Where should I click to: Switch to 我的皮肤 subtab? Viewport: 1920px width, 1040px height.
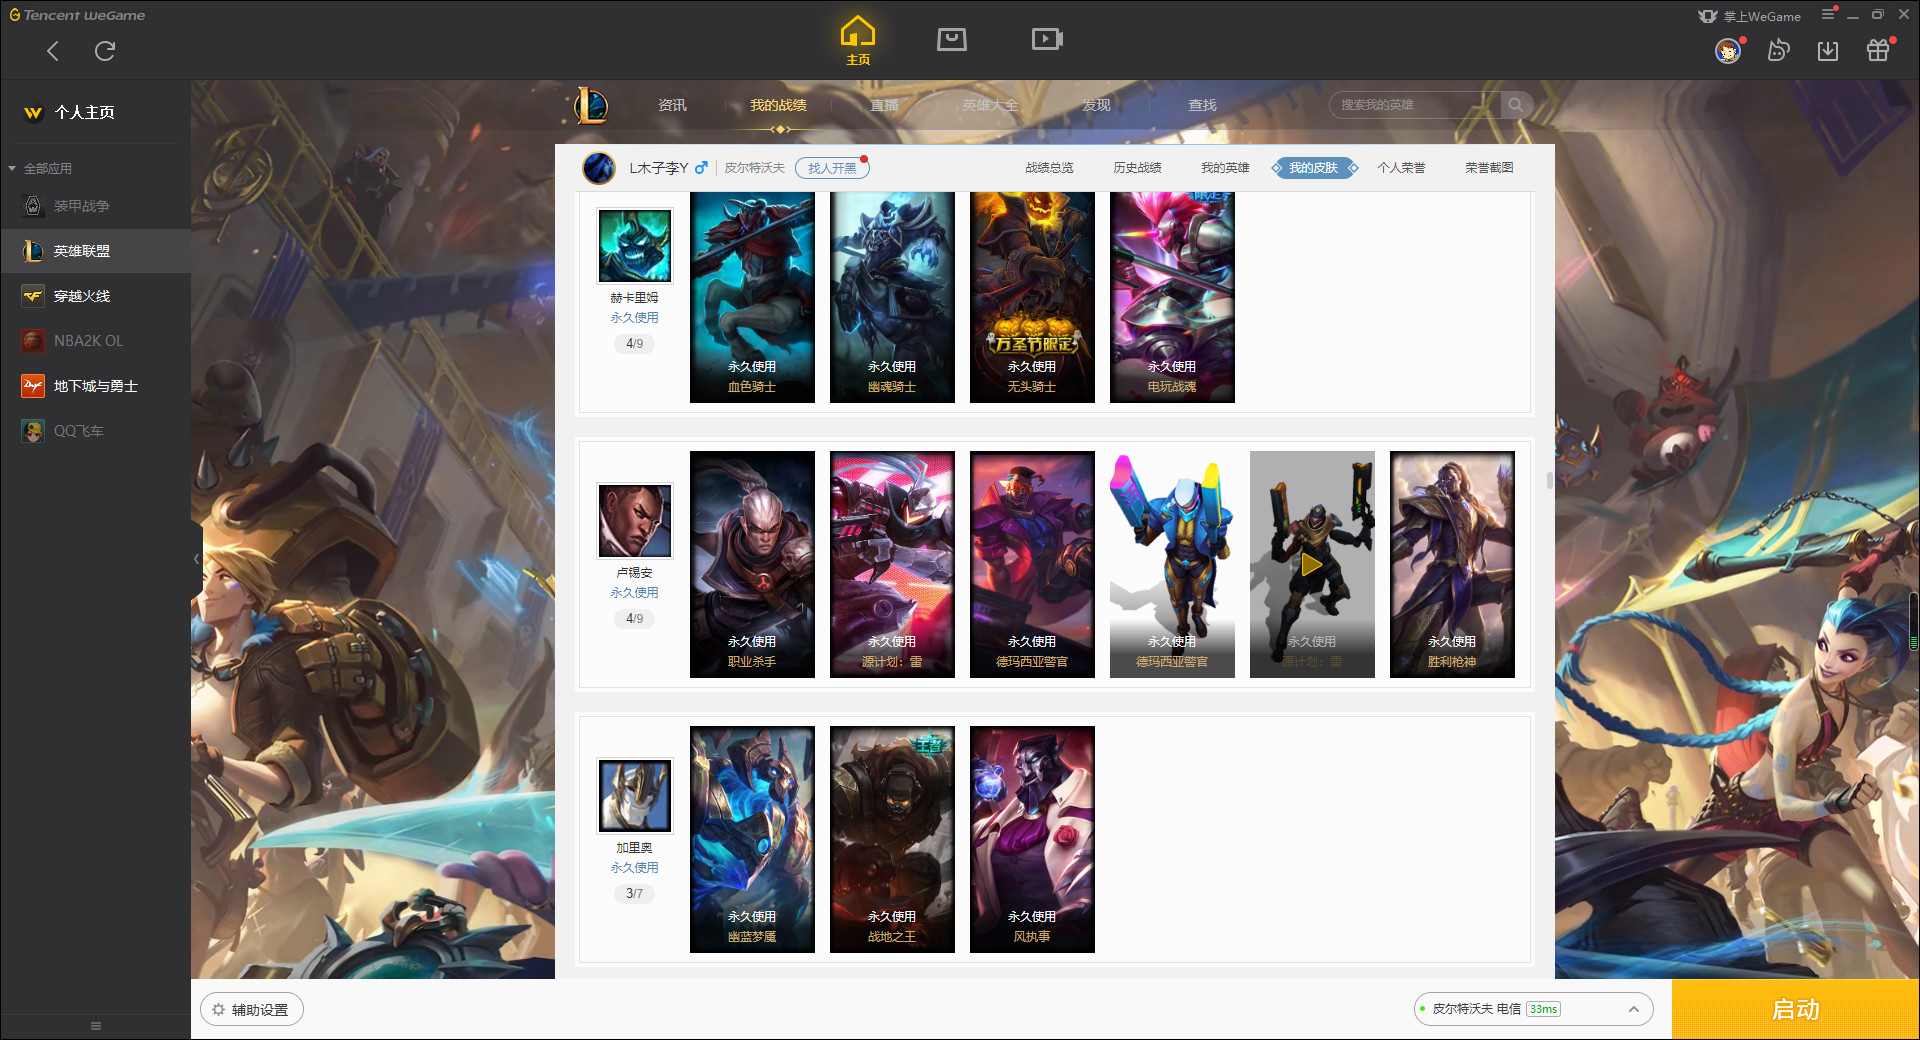[x=1313, y=168]
